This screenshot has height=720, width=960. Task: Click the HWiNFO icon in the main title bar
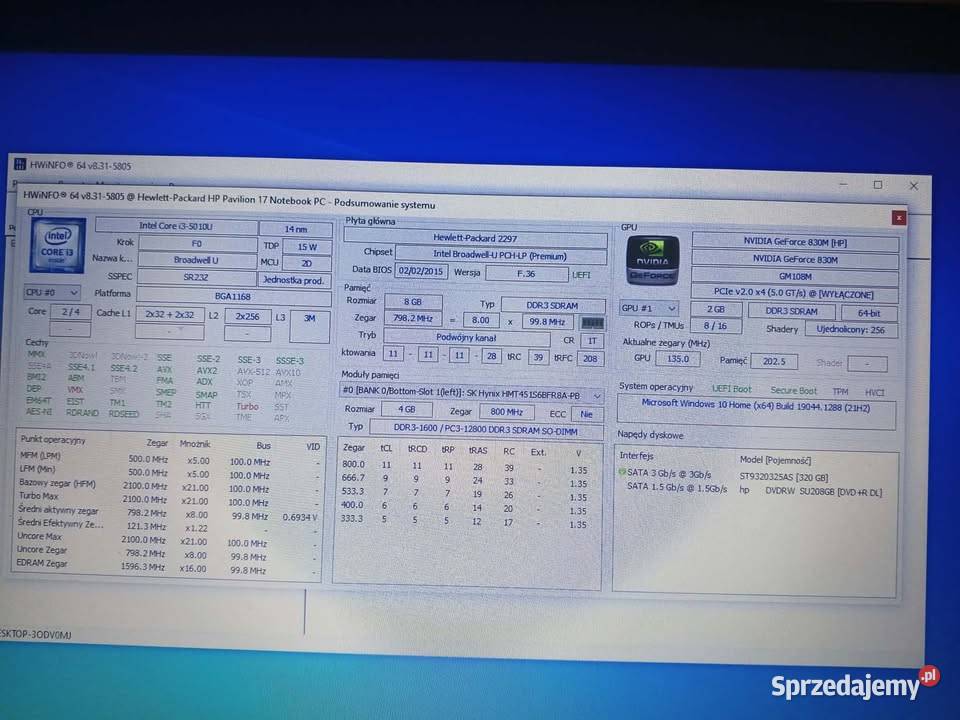tap(20, 164)
